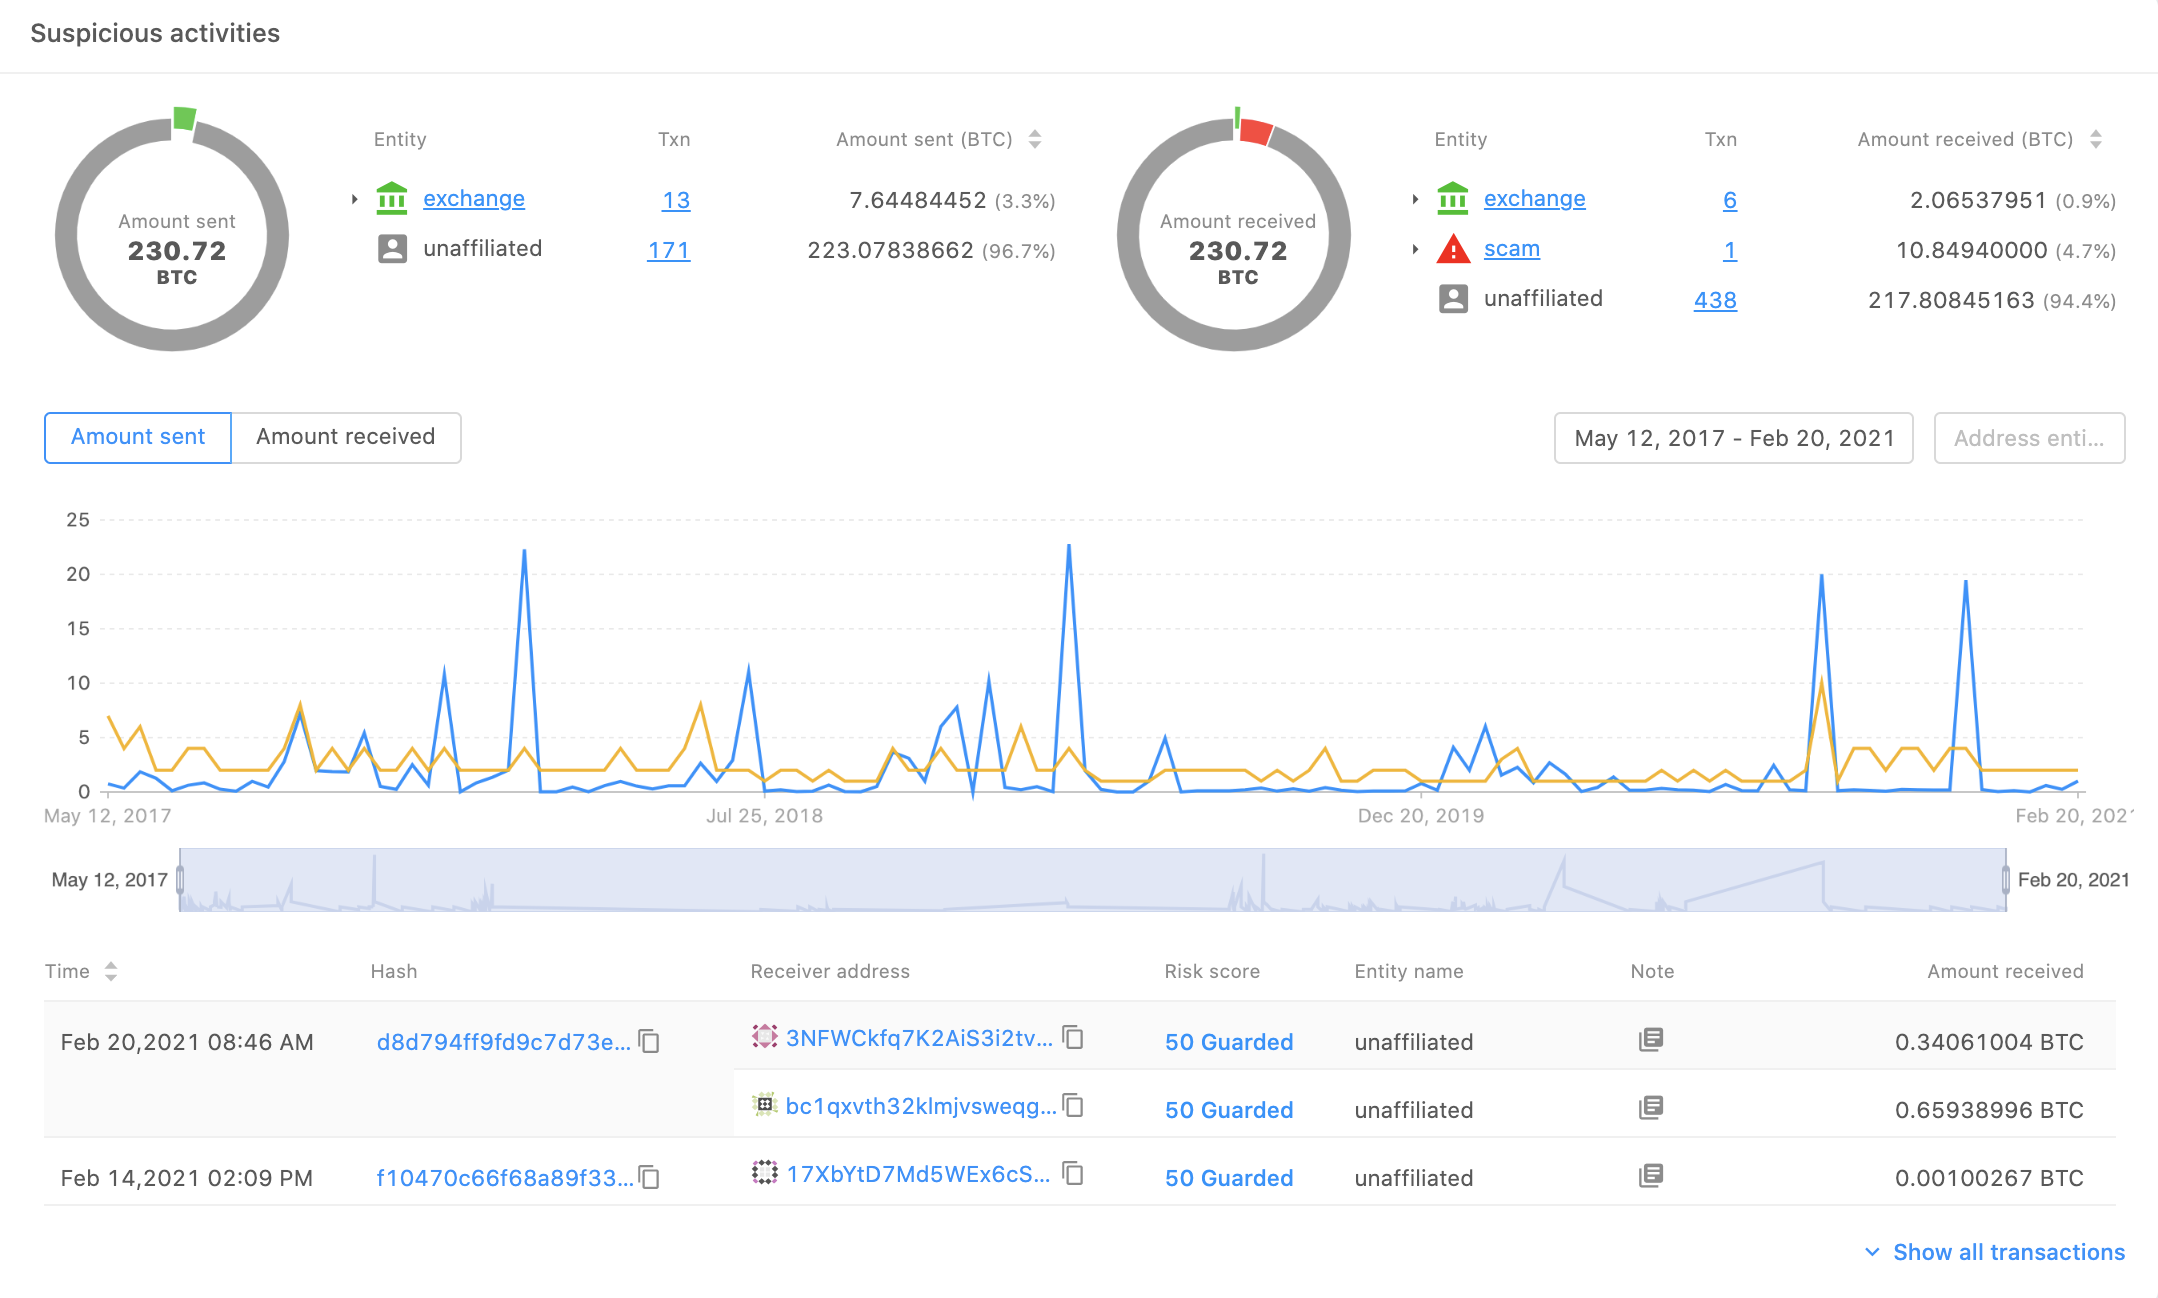Expand the exchange entity under Amount sent
2158x1298 pixels.
click(355, 198)
